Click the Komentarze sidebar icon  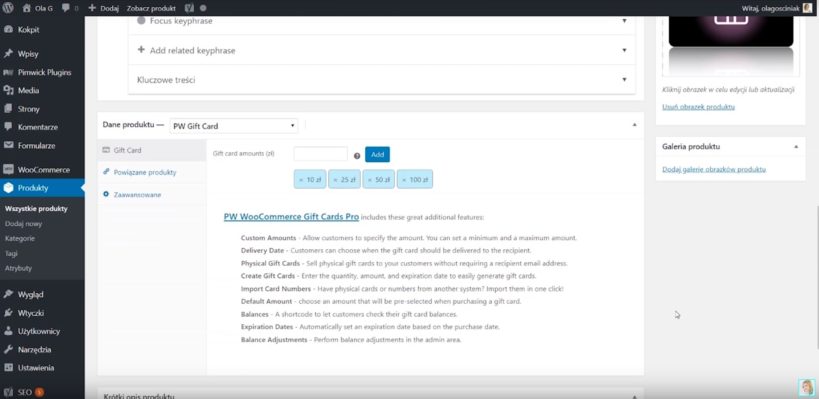click(x=8, y=127)
